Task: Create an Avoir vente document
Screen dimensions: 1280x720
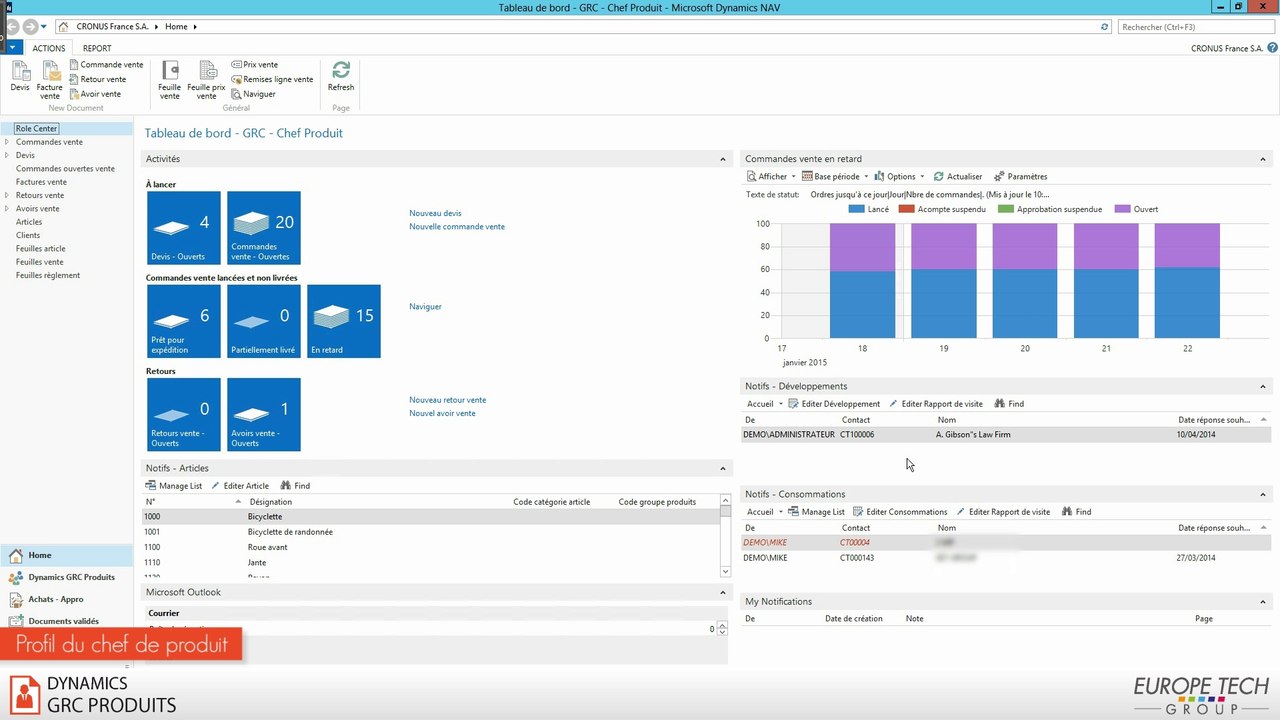Action: pos(95,94)
